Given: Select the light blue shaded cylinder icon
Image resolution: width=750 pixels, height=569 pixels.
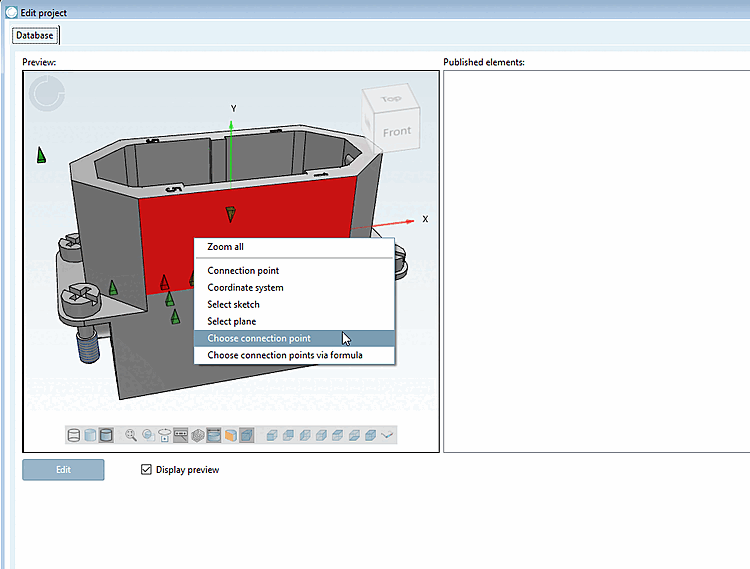Looking at the screenshot, I should coord(90,435).
